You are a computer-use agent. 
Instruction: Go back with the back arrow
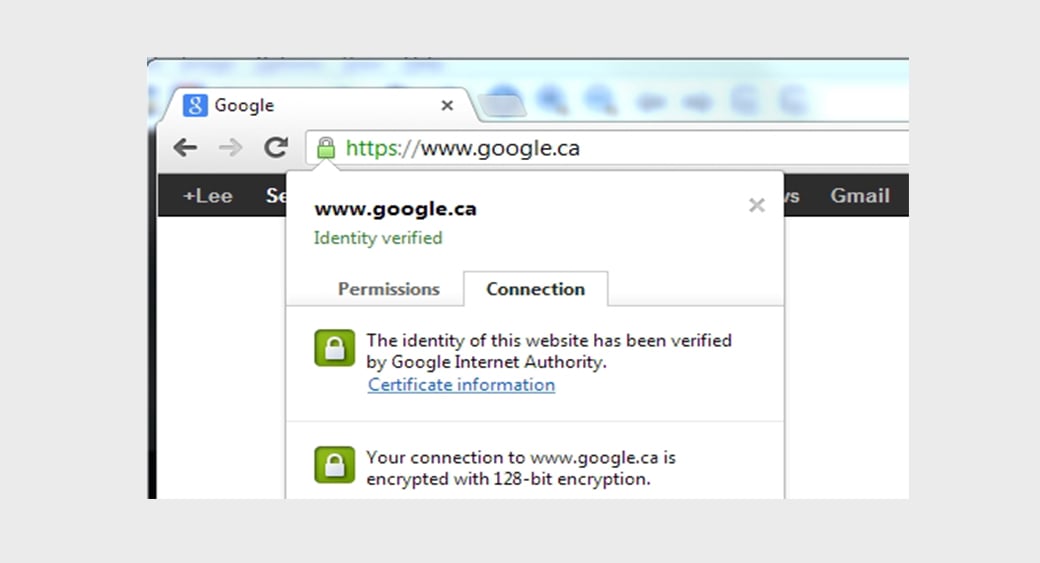tap(185, 148)
